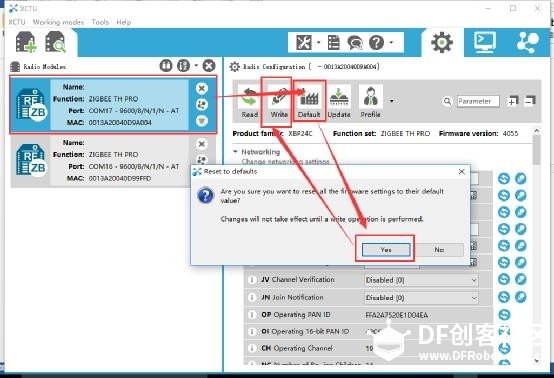
Task: Remove the COM16 radio module
Action: [202, 144]
